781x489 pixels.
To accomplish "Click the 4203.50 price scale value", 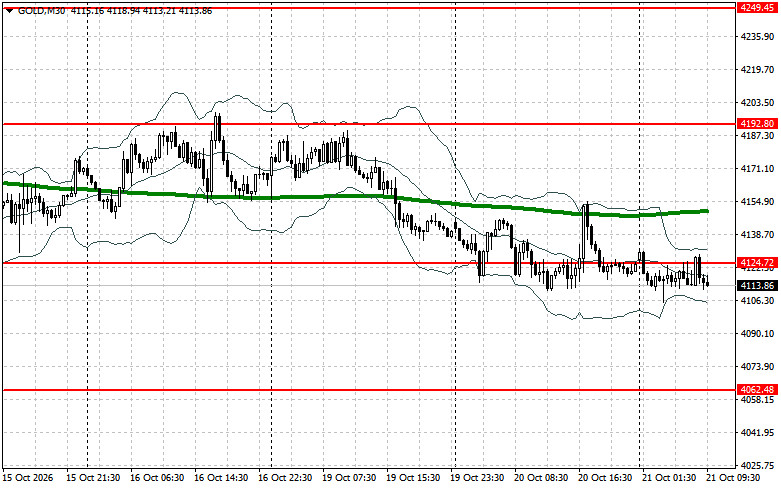I will click(x=757, y=103).
